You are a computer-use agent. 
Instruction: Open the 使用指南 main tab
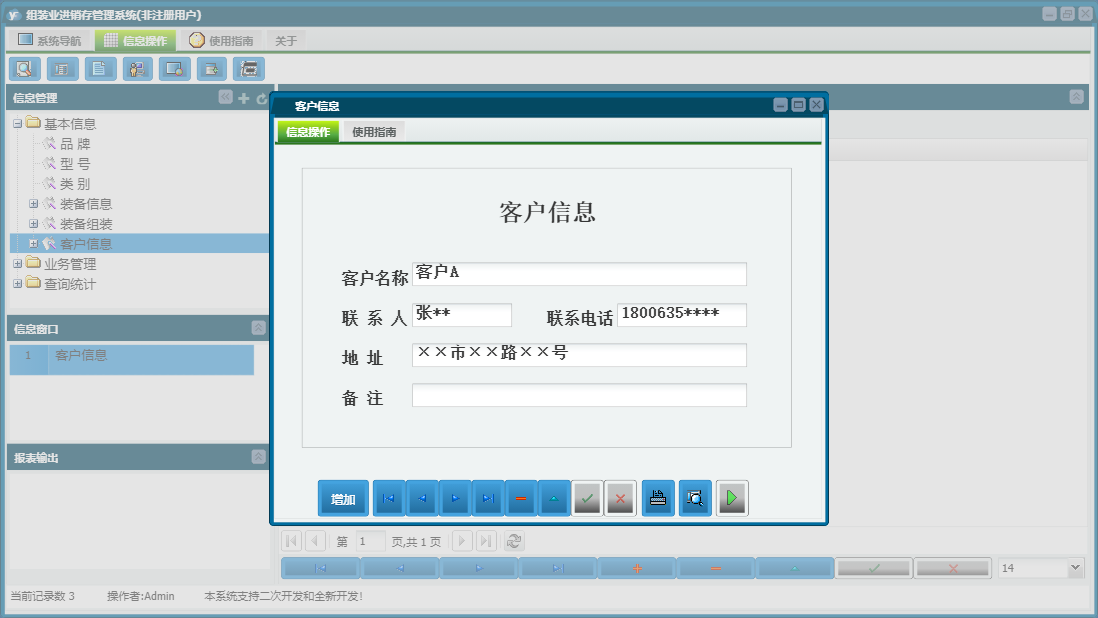click(x=221, y=41)
